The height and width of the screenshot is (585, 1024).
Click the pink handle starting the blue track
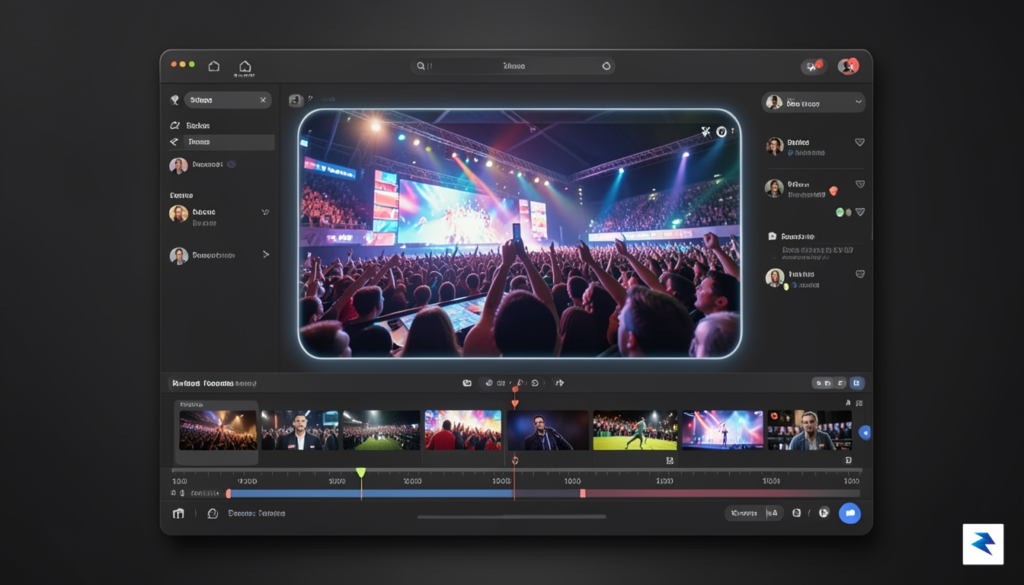tap(228, 494)
